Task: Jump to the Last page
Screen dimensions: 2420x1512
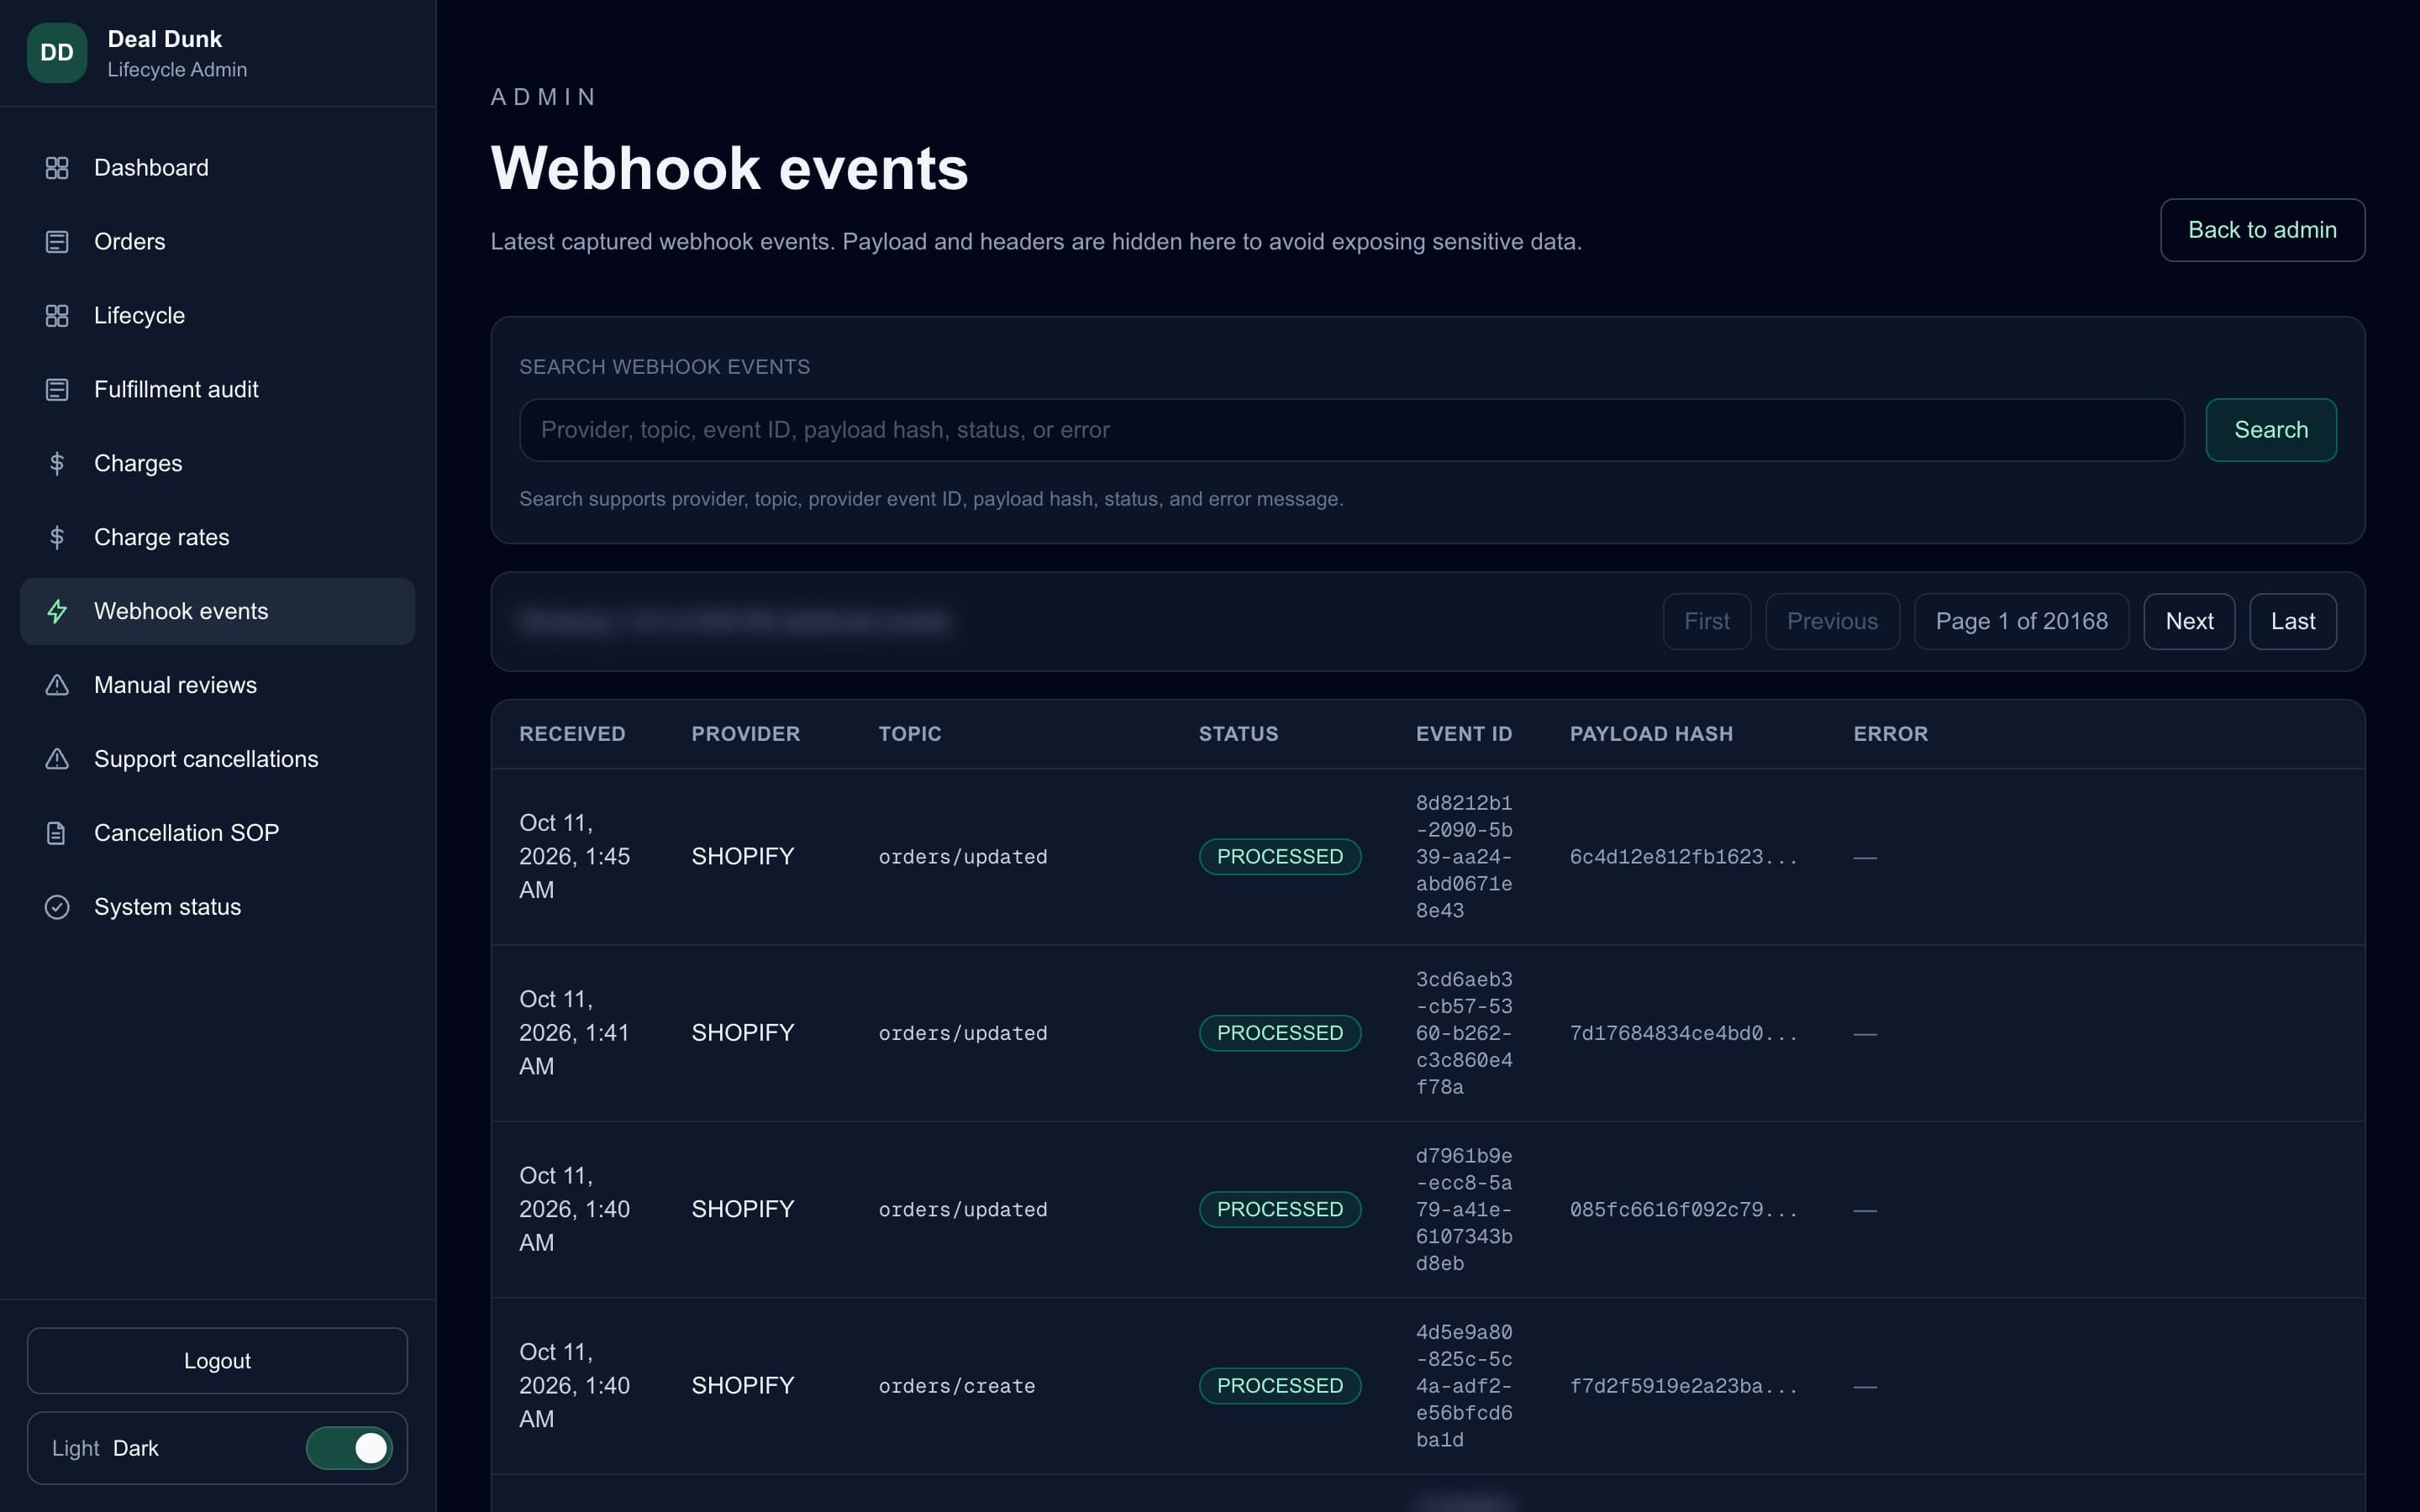Action: click(2293, 622)
